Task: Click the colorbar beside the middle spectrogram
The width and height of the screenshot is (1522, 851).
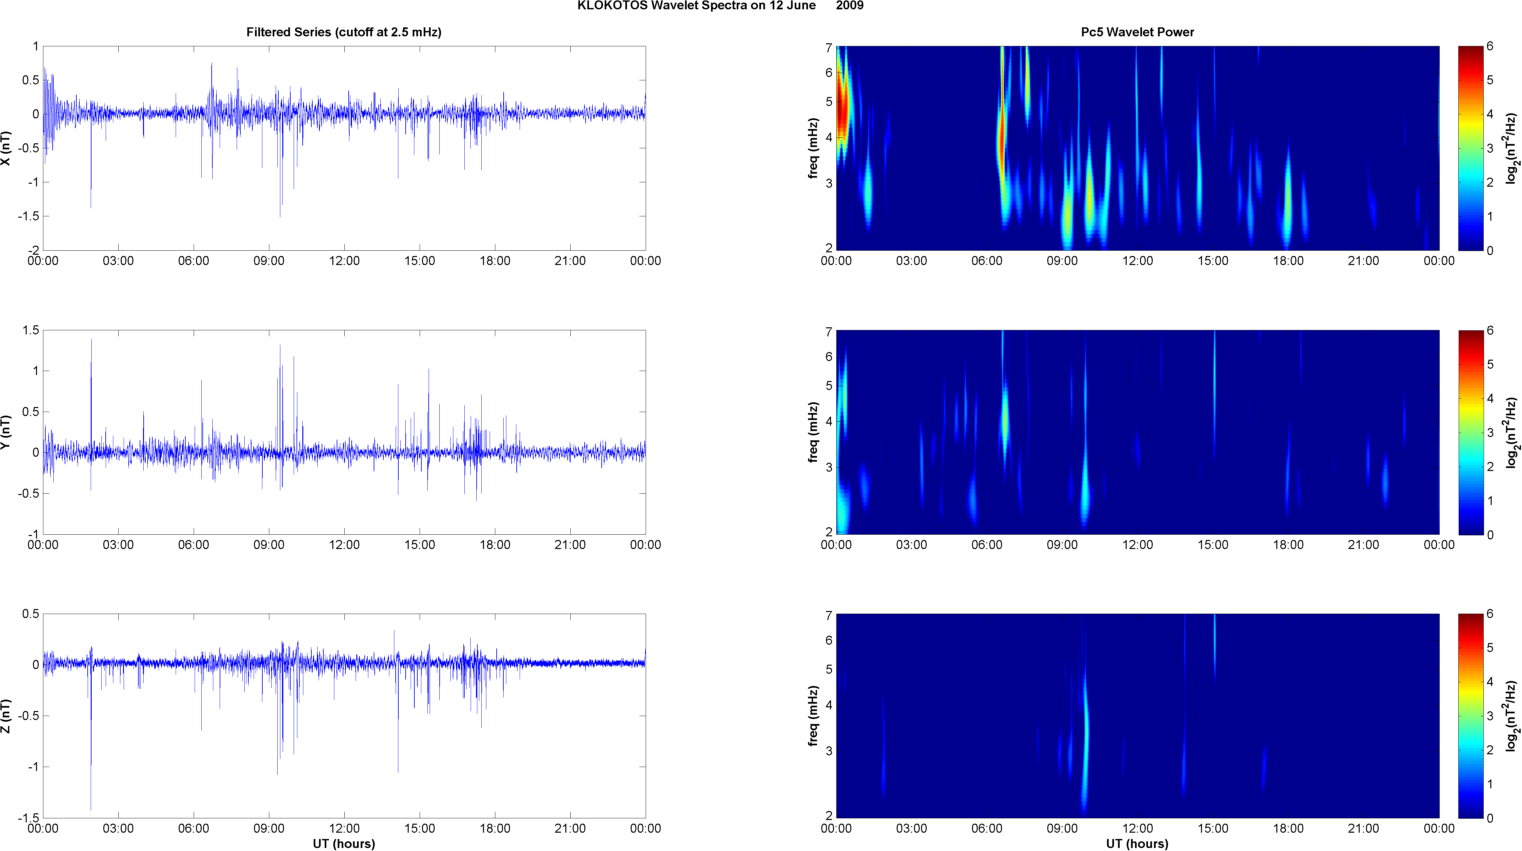Action: tap(1470, 432)
